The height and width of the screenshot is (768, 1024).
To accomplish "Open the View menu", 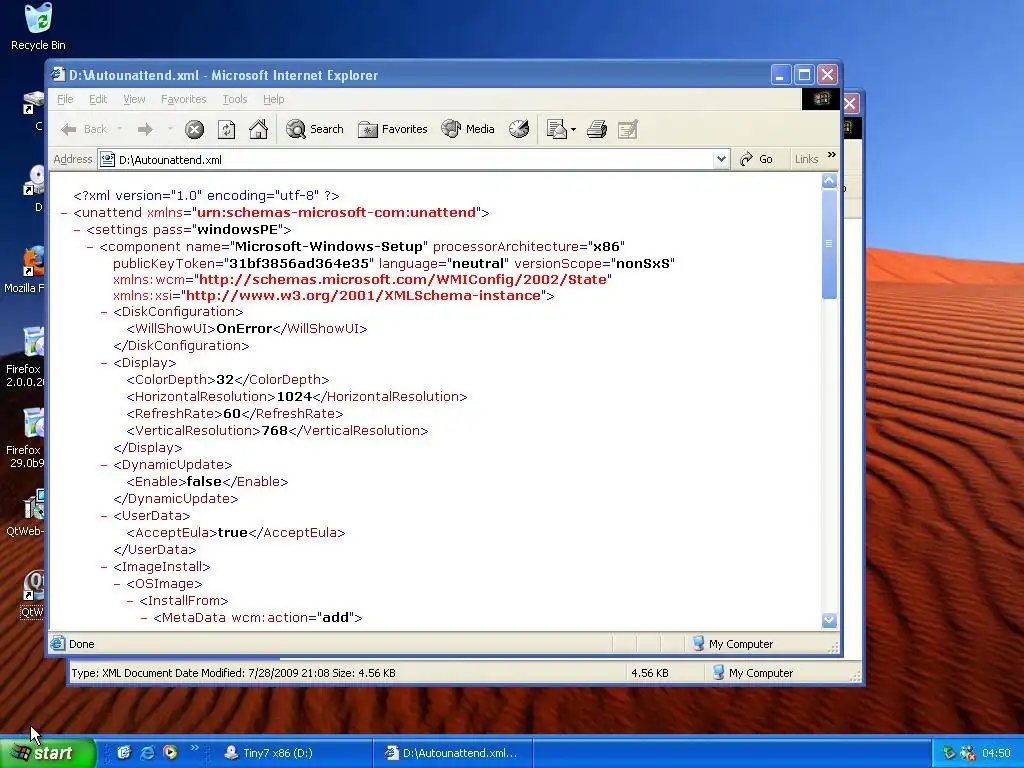I will 134,99.
